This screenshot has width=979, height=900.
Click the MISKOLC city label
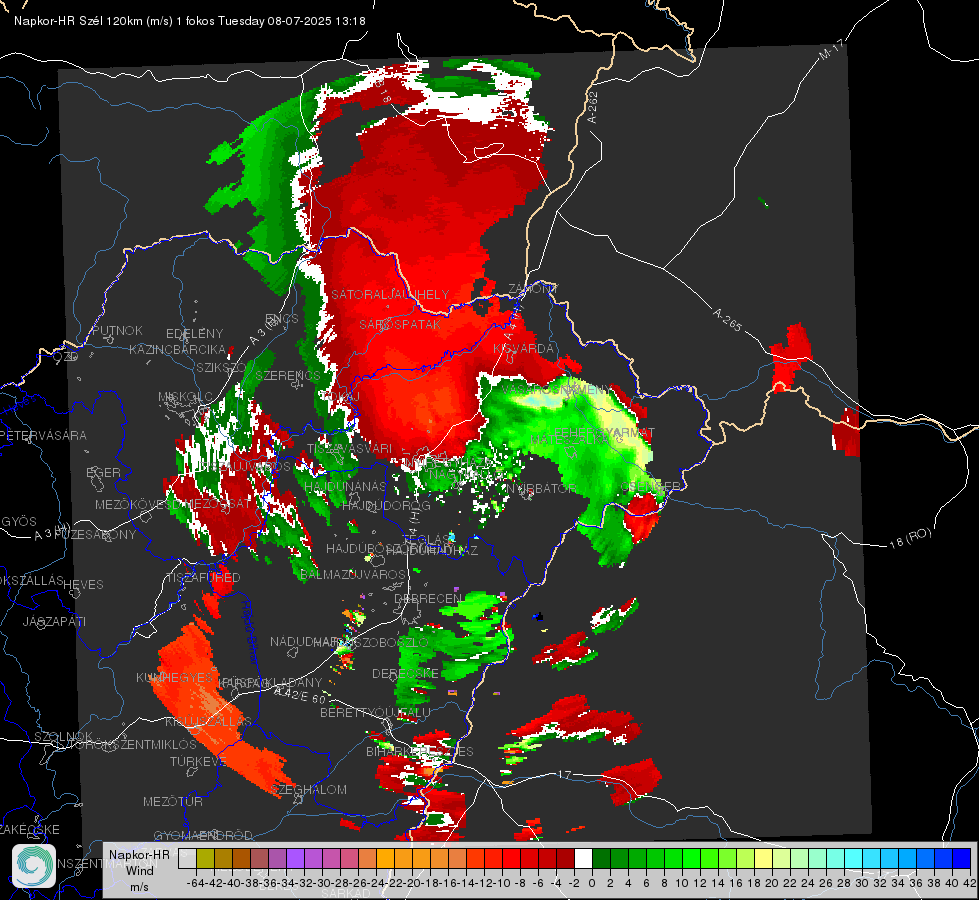point(185,397)
